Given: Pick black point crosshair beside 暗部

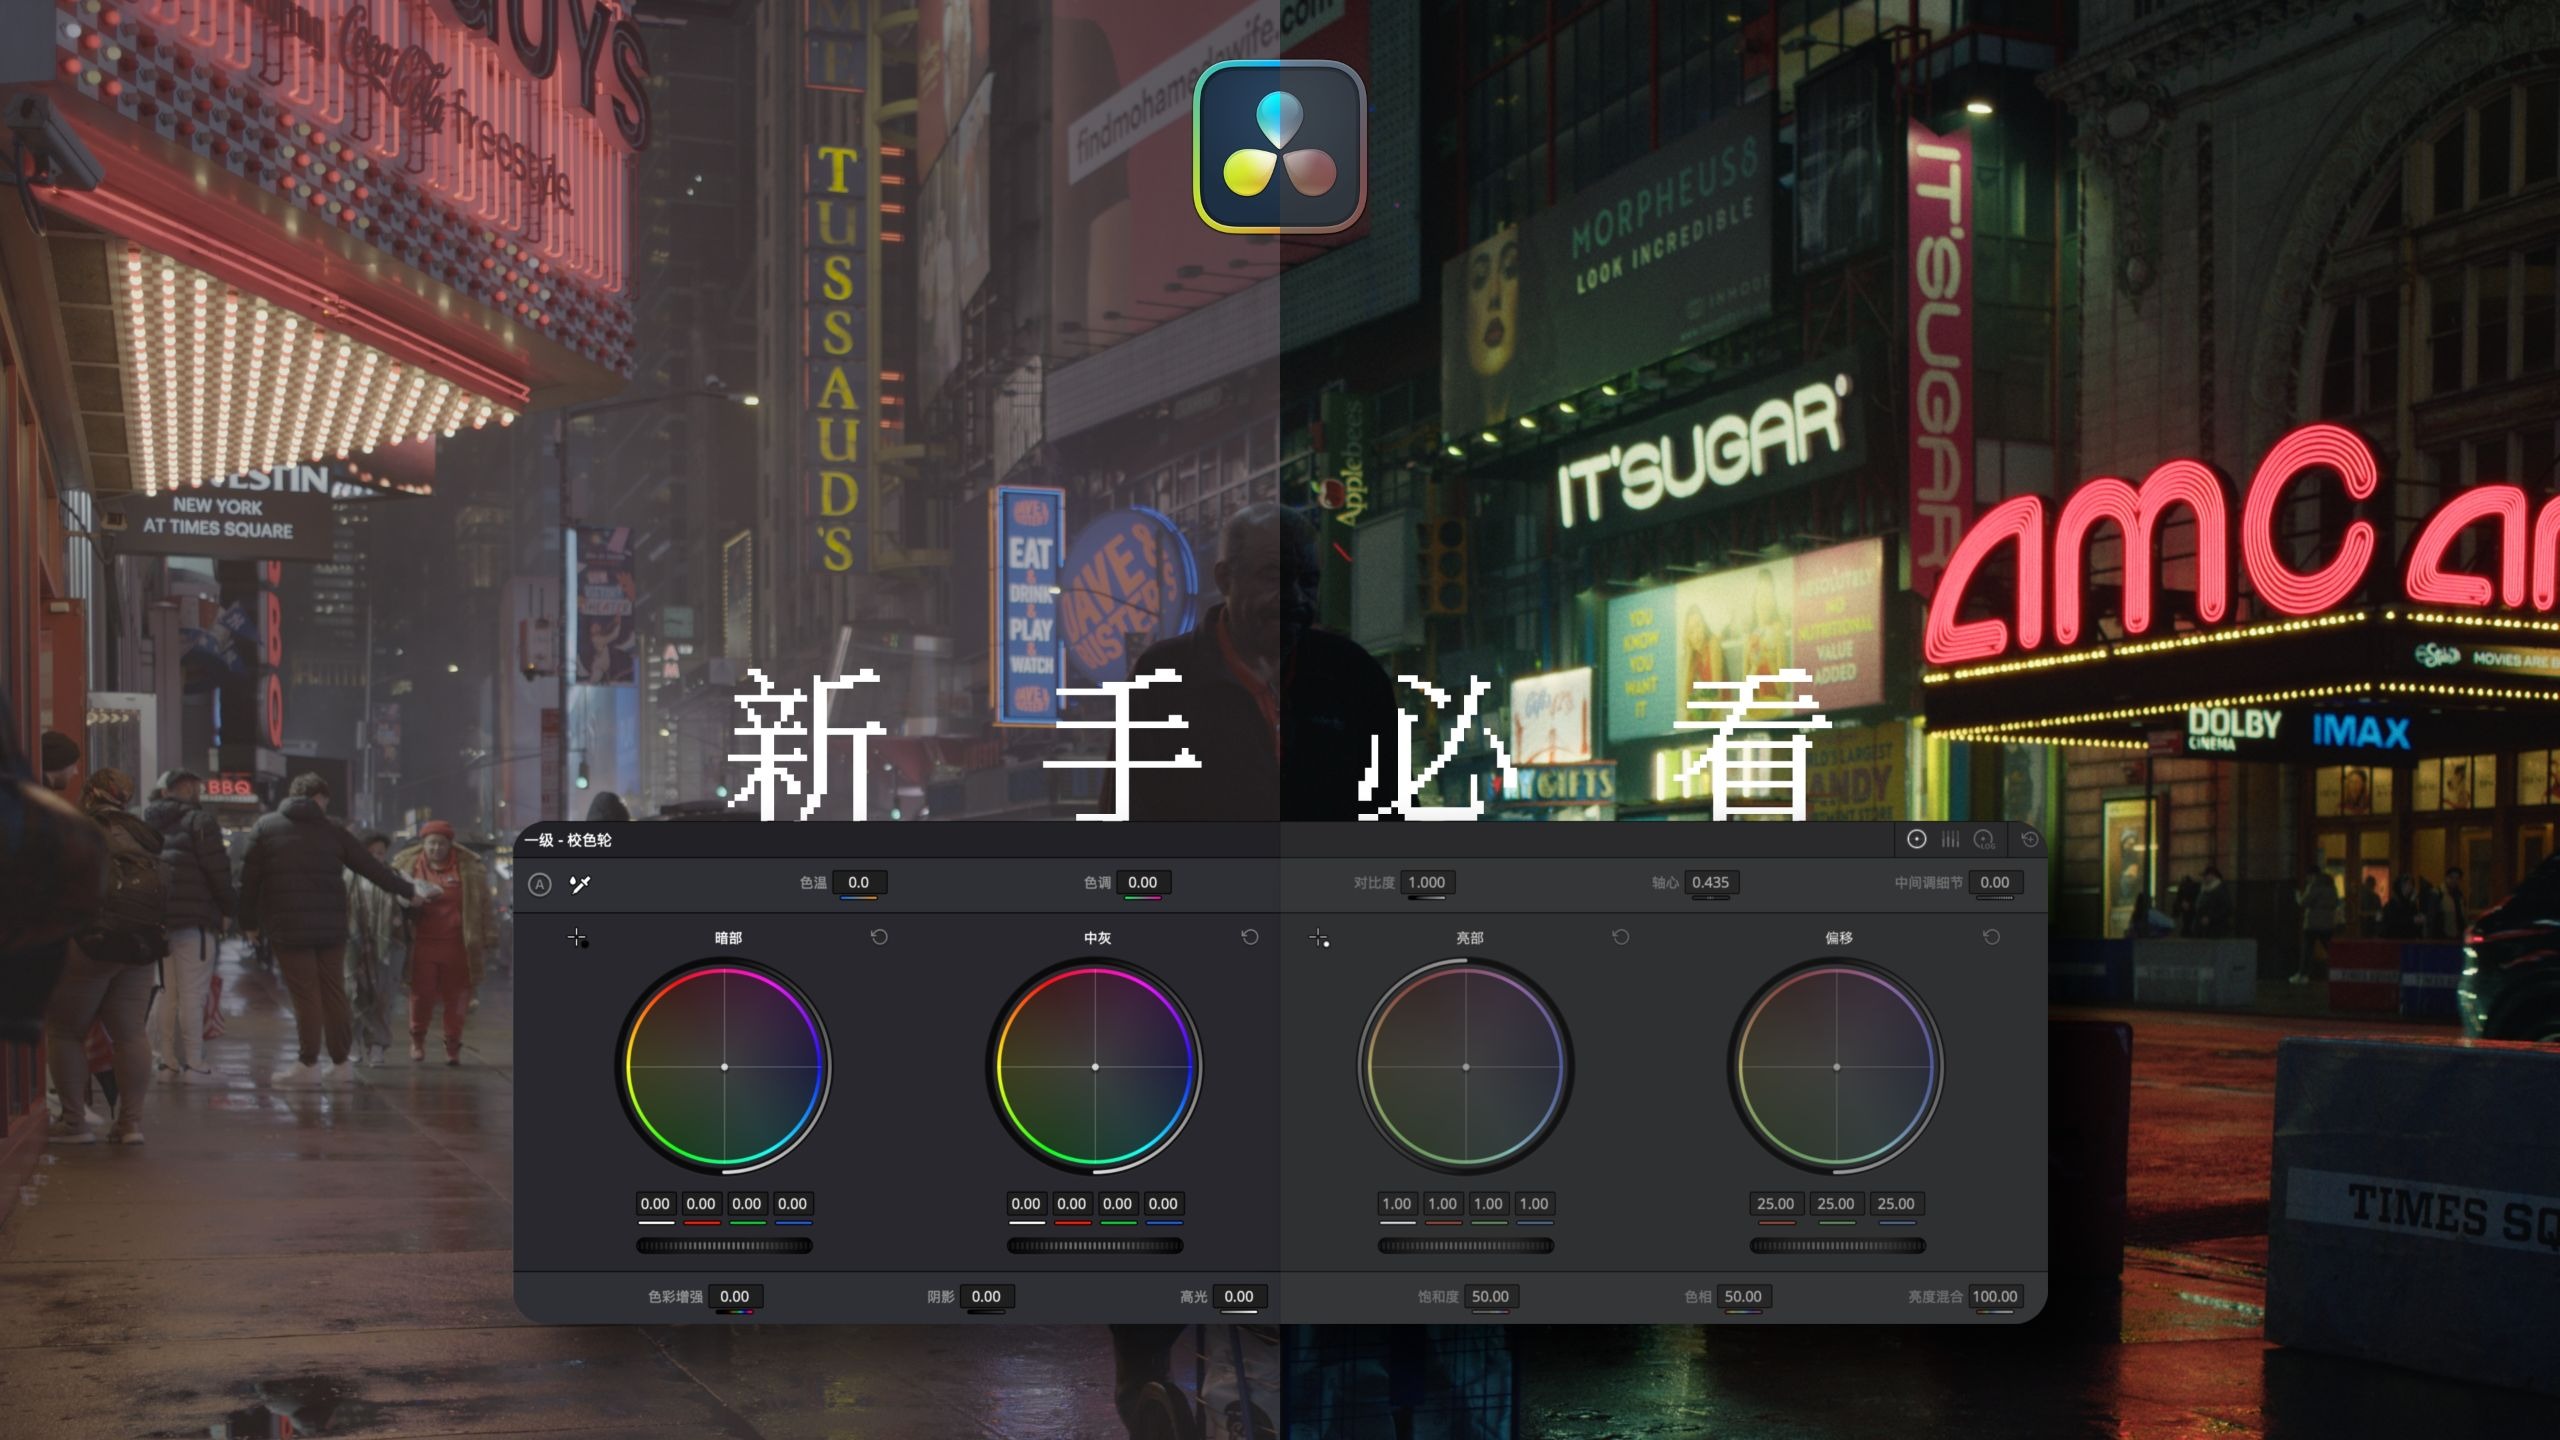Looking at the screenshot, I should [x=578, y=938].
